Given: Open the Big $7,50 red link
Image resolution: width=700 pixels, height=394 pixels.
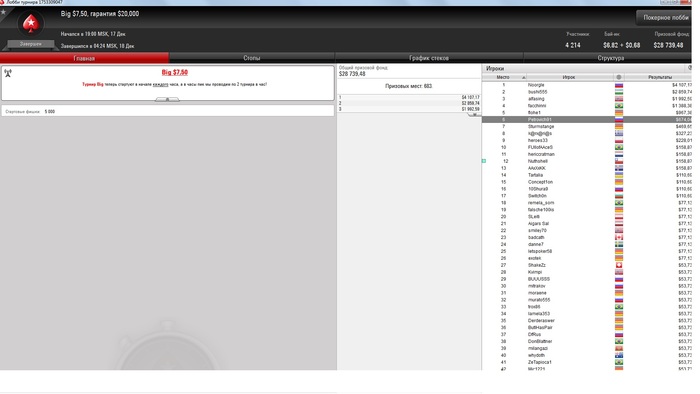Looking at the screenshot, I should coord(175,72).
